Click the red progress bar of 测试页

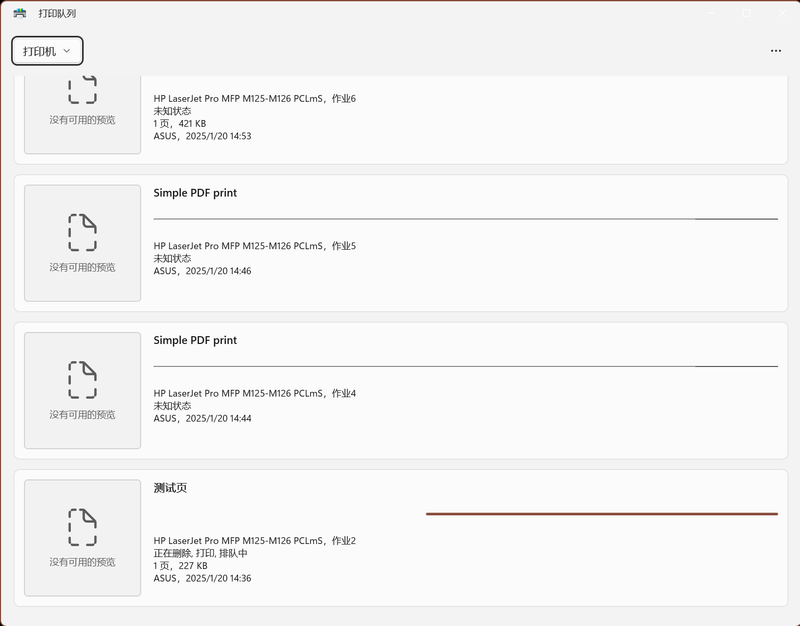click(601, 514)
